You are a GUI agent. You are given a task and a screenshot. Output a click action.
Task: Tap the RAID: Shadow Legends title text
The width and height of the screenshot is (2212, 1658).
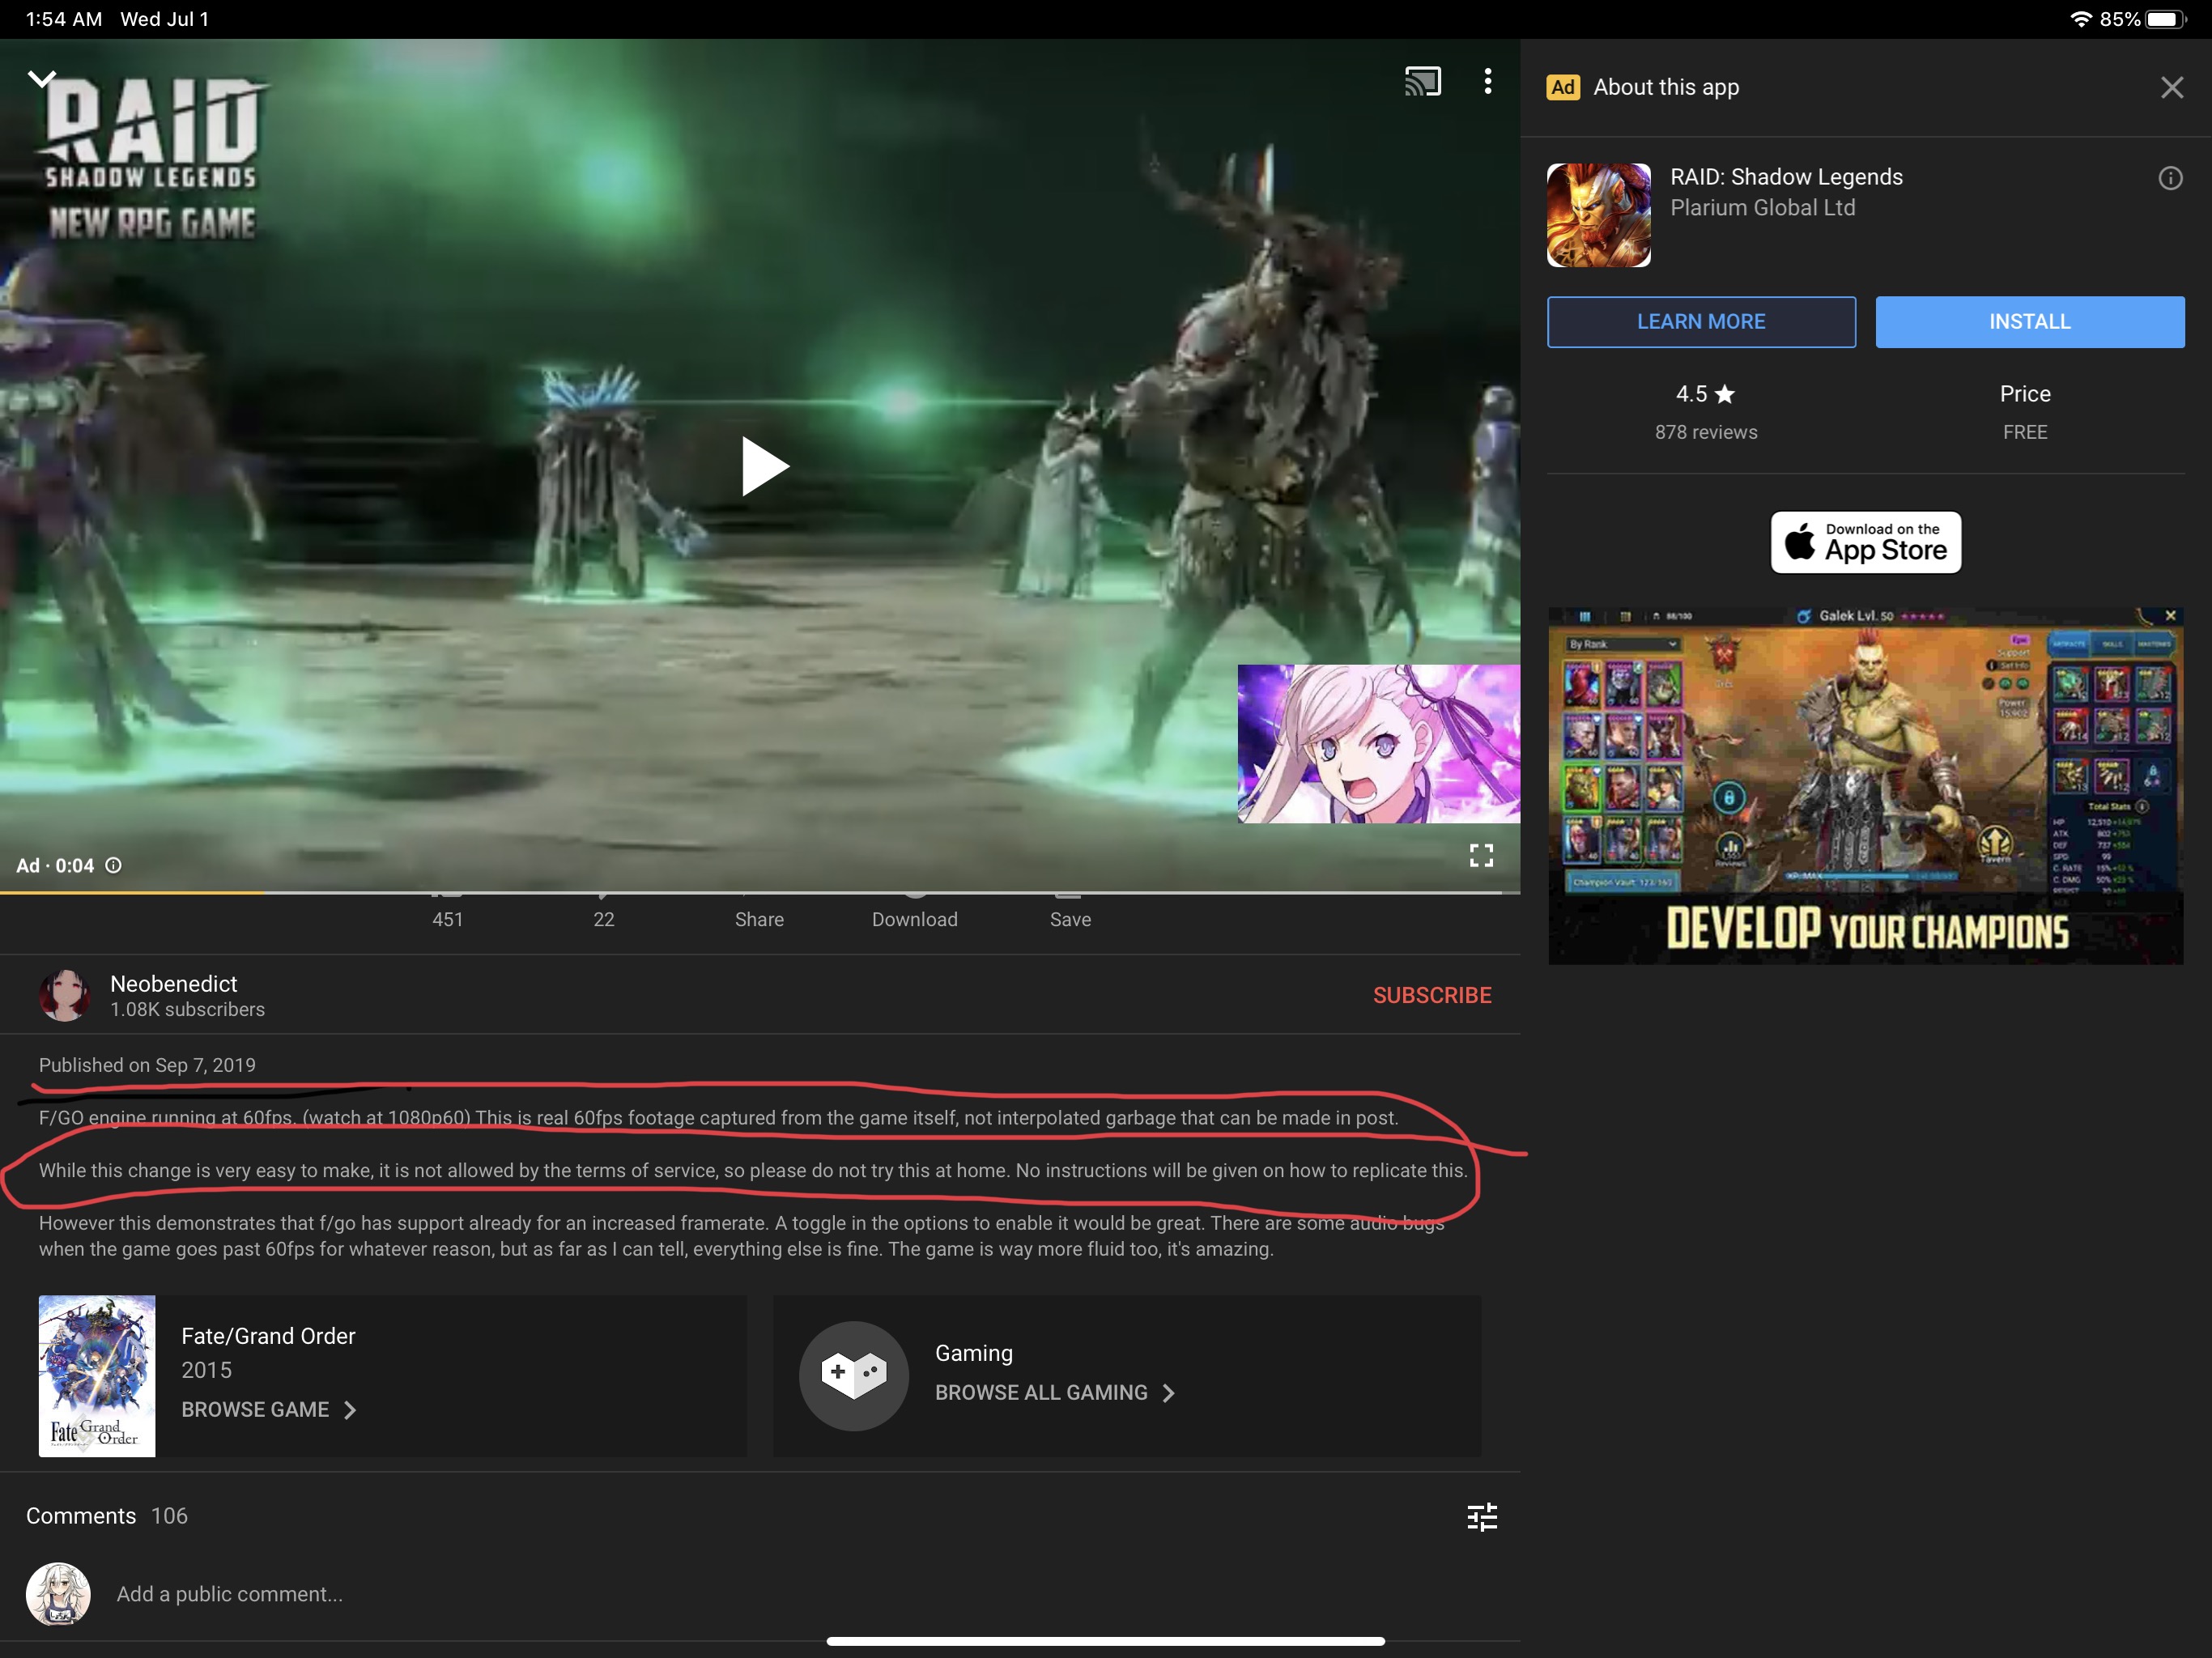(x=1786, y=177)
